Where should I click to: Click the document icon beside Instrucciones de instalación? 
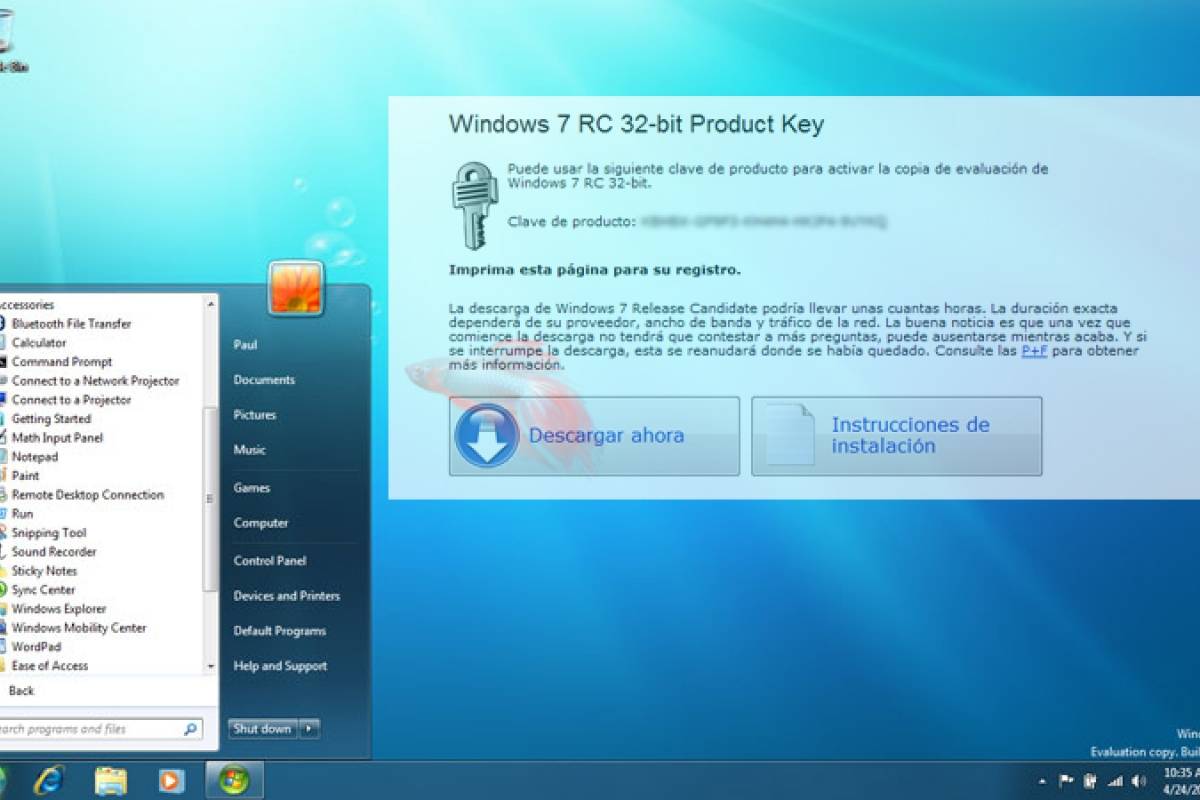[789, 436]
